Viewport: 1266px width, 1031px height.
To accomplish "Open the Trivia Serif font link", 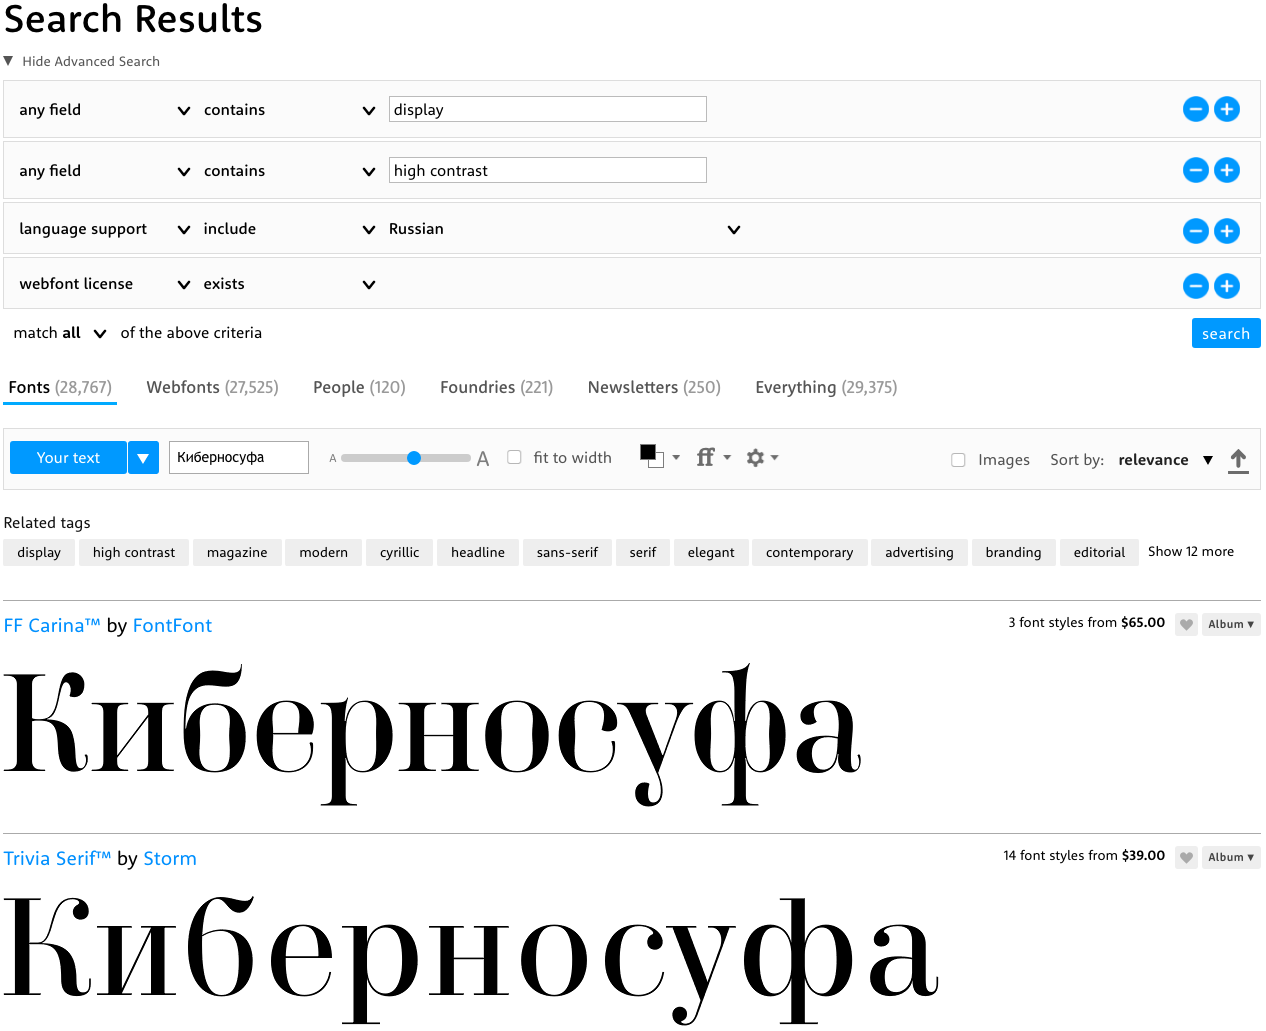I will click(57, 858).
